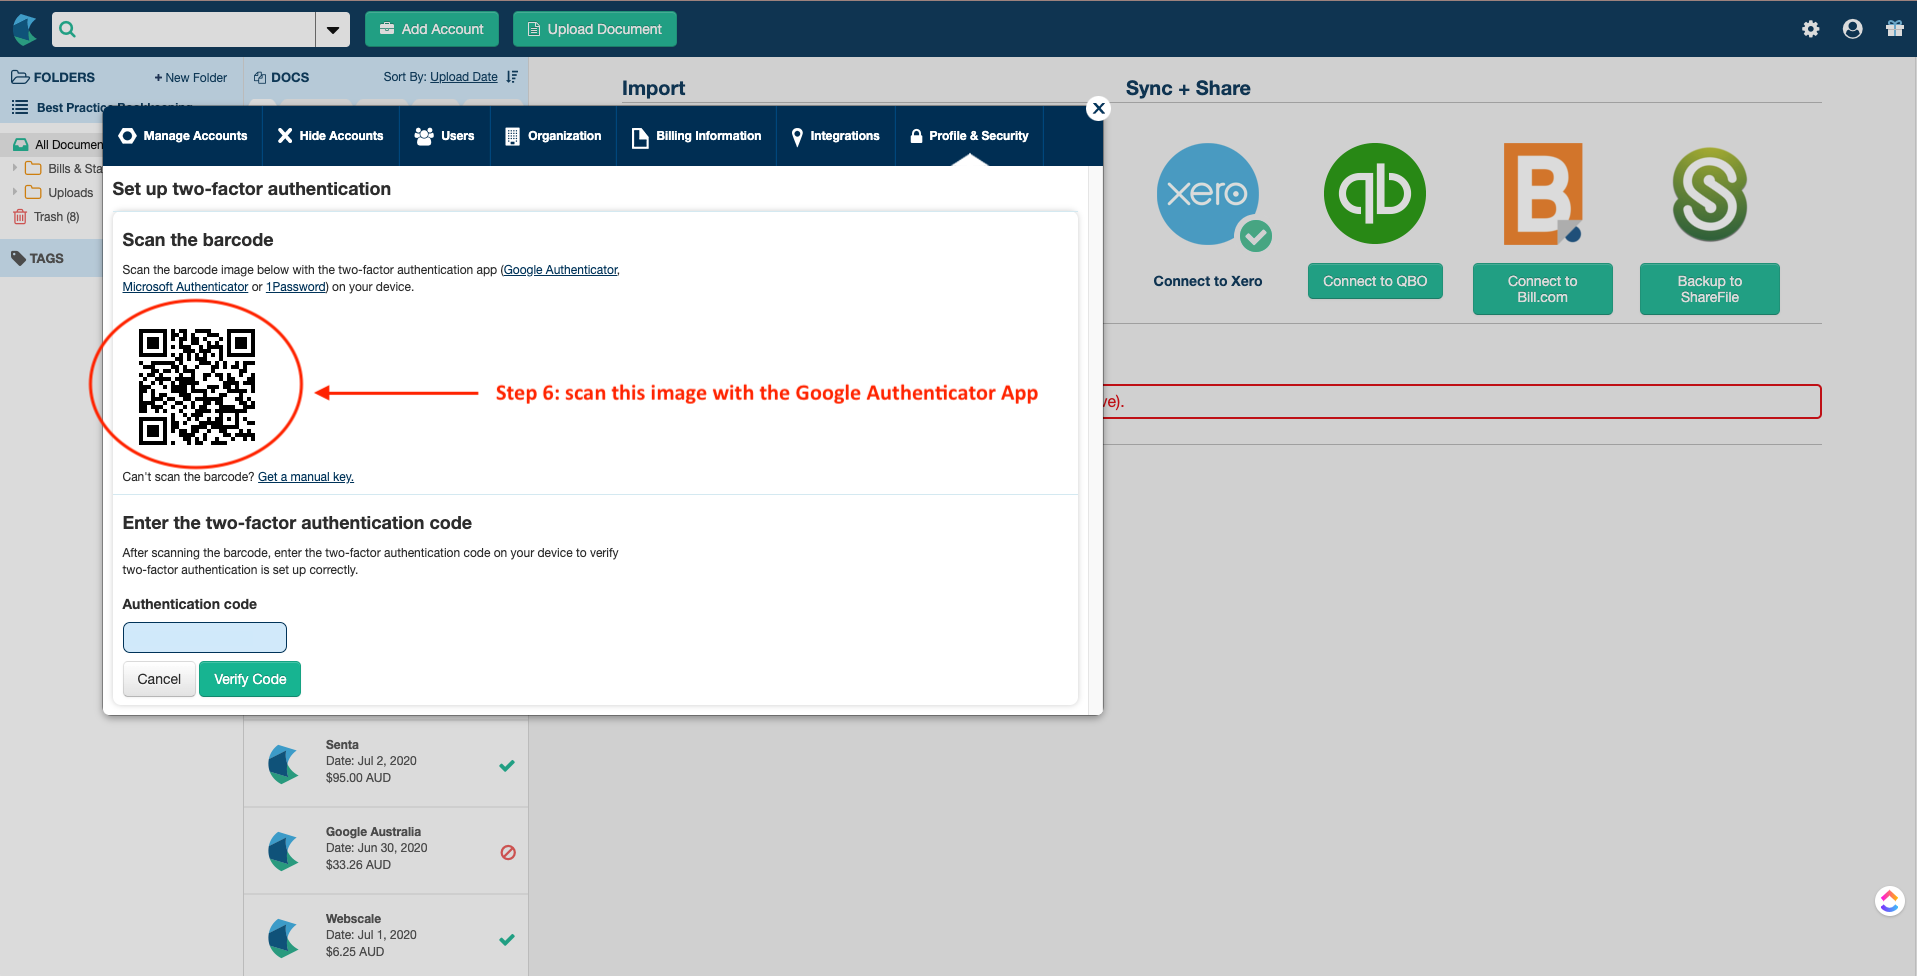Click the Google Australia document logo icon
This screenshot has width=1917, height=976.
[284, 851]
